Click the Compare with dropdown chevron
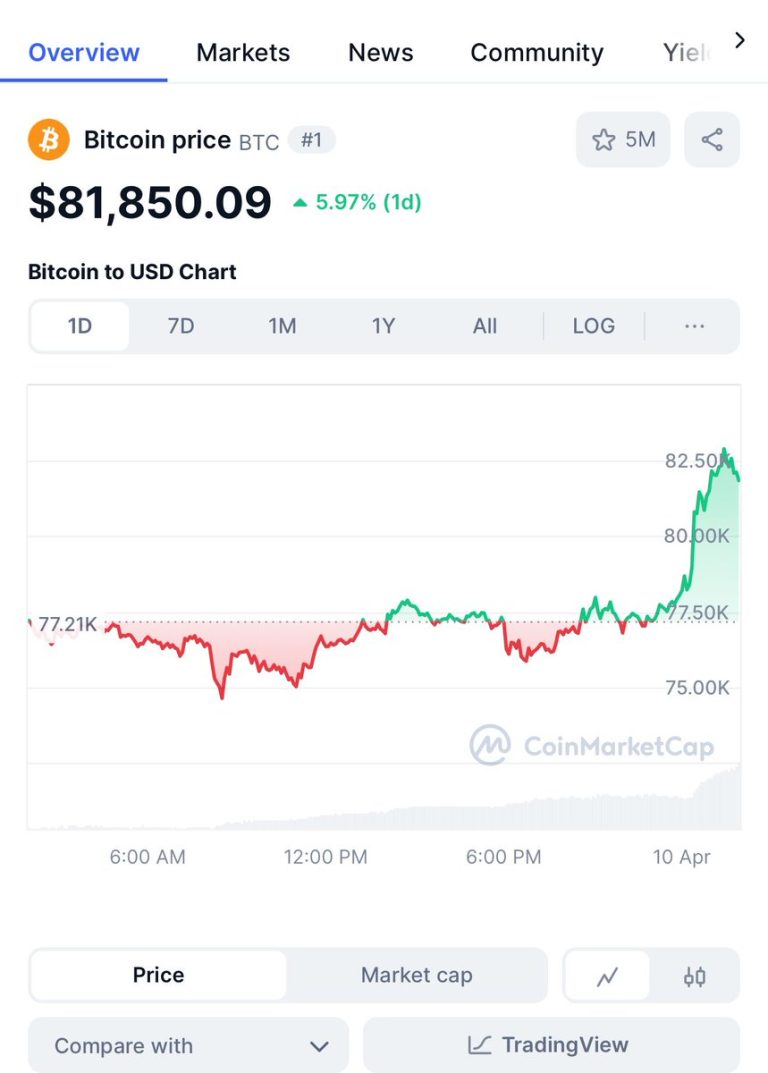This screenshot has height=1073, width=768. click(x=319, y=1046)
